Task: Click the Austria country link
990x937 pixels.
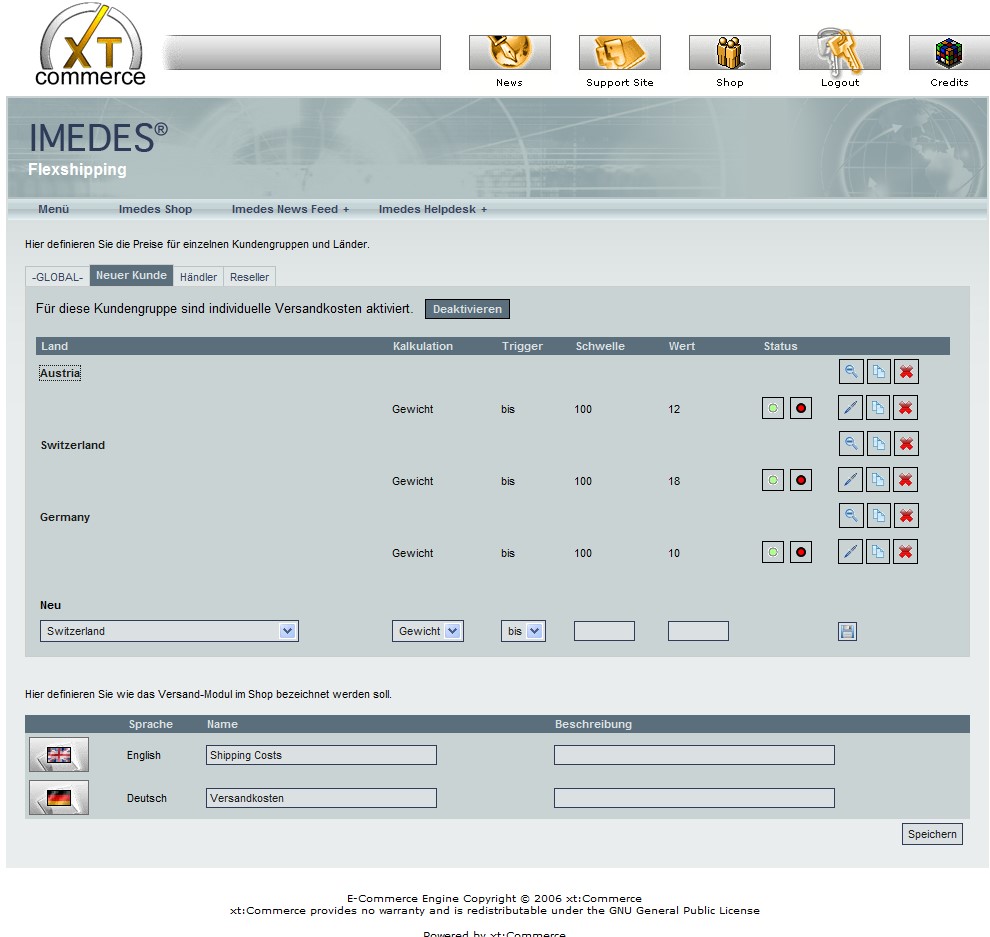Action: [60, 373]
